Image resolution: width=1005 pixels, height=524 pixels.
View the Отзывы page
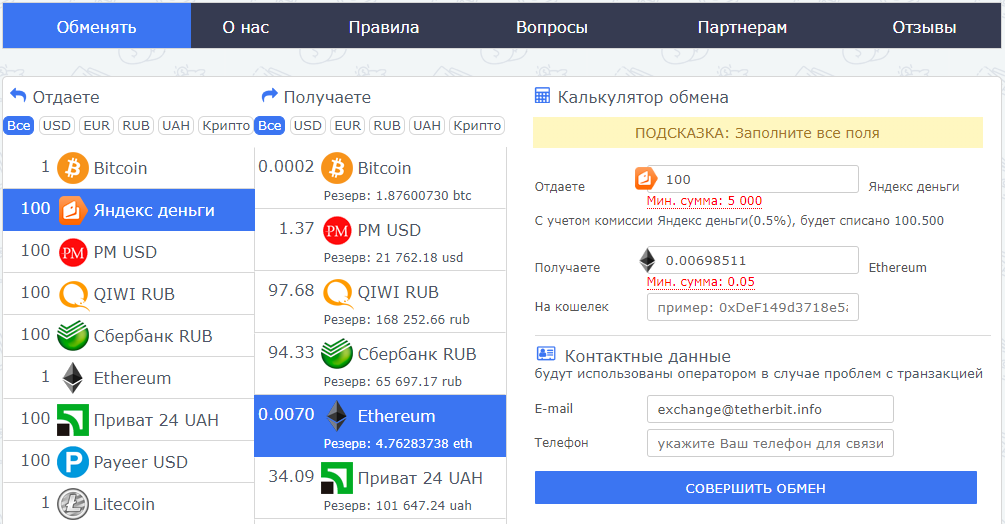click(x=924, y=27)
